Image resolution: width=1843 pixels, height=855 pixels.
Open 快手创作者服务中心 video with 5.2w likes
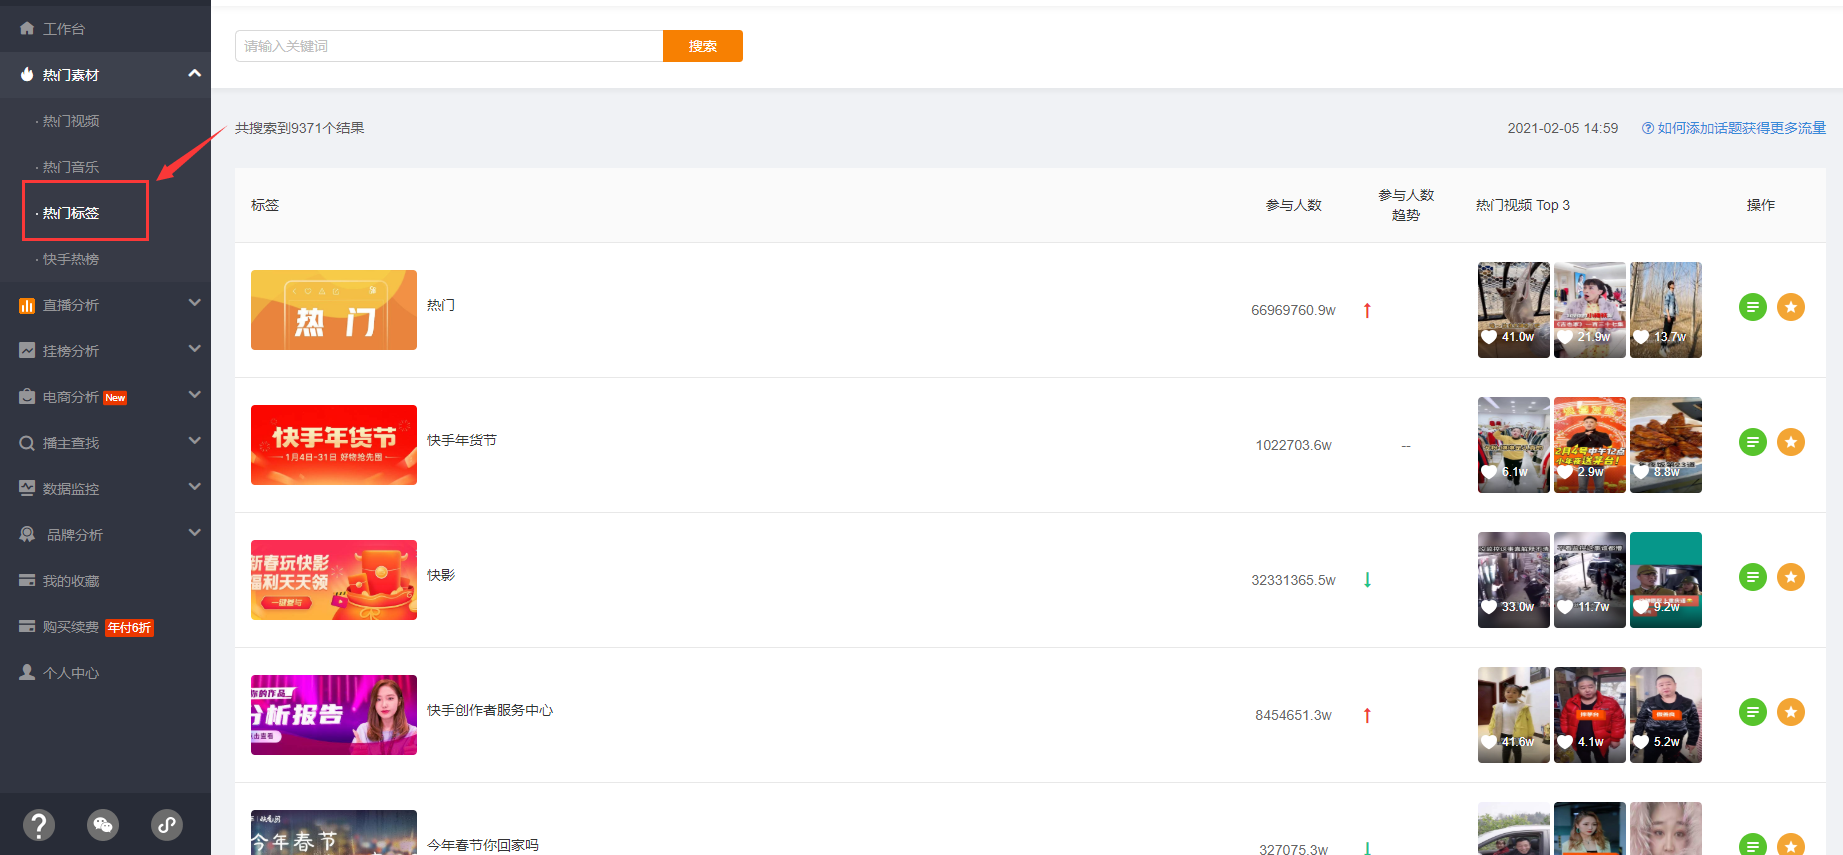click(x=1666, y=715)
